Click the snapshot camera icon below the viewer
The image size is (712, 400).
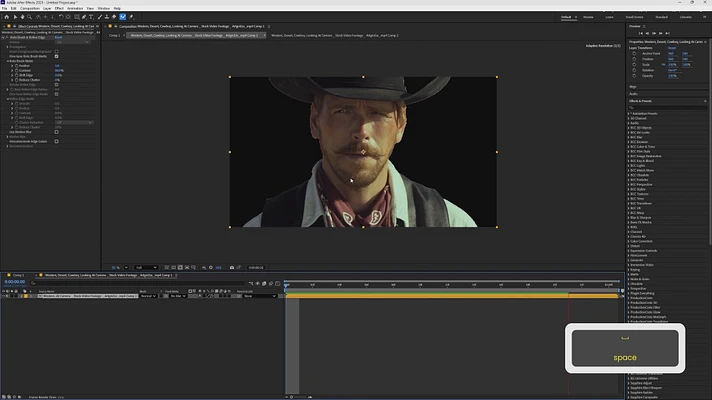232,267
